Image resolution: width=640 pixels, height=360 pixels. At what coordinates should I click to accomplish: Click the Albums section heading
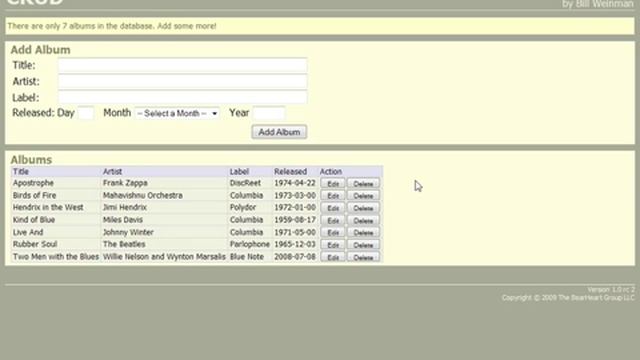(31, 160)
